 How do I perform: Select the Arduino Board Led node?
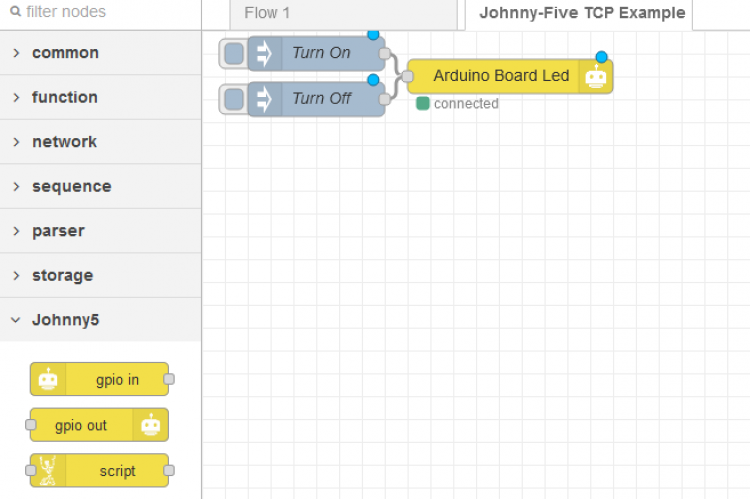[510, 77]
